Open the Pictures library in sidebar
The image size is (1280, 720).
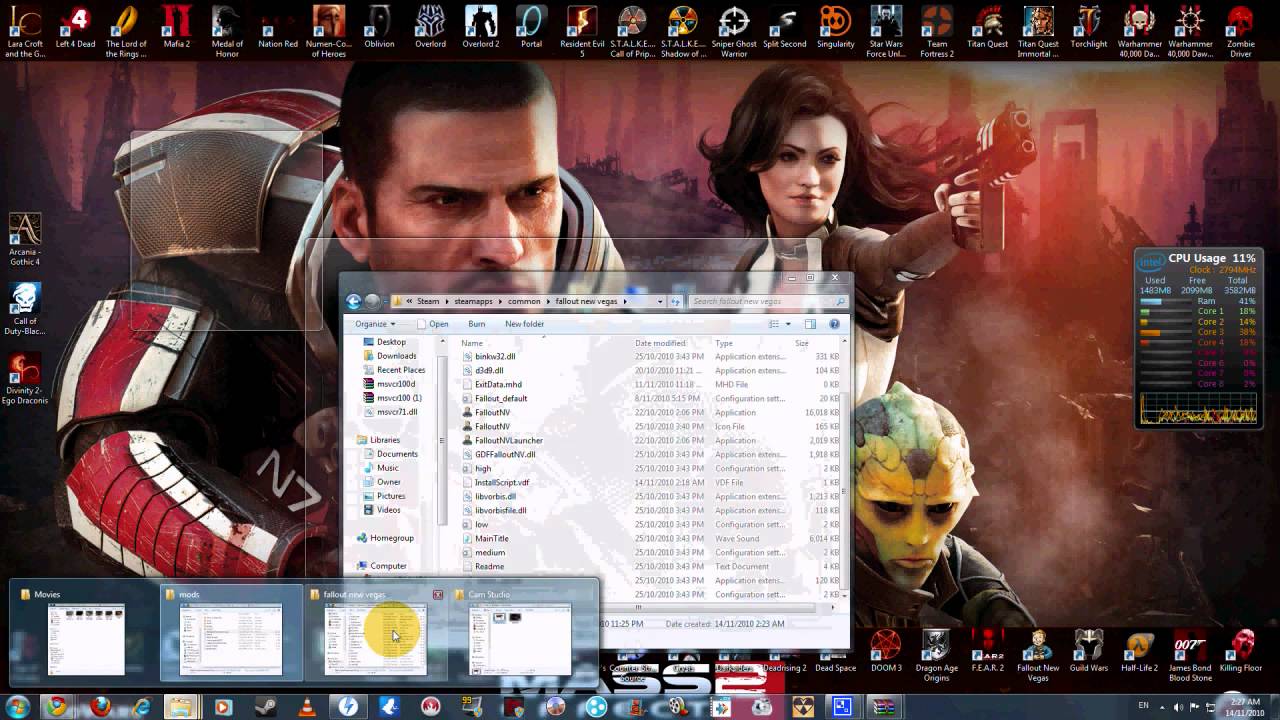(x=383, y=496)
